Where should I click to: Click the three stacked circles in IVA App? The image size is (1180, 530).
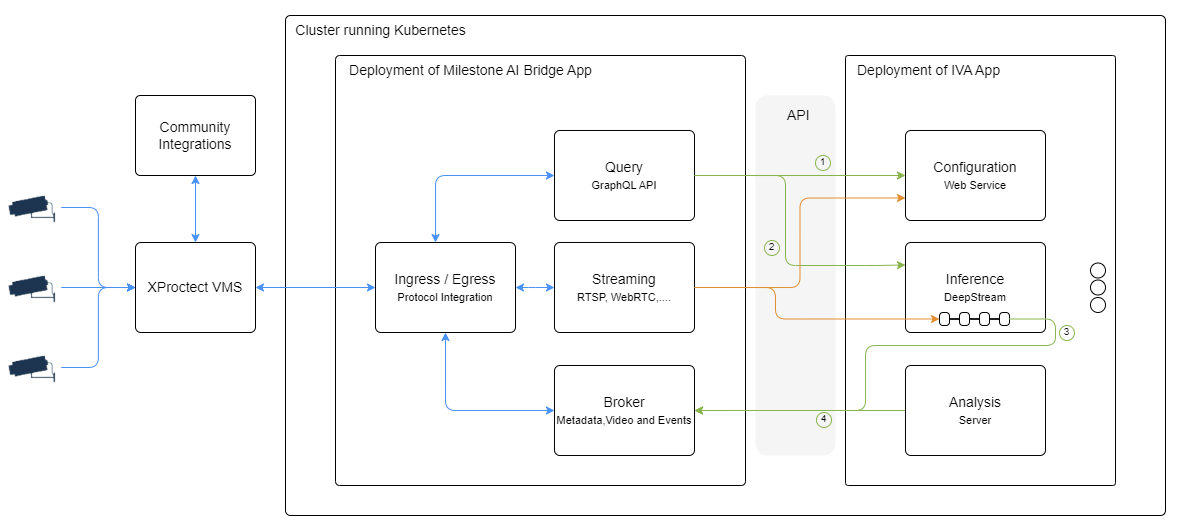(1098, 288)
